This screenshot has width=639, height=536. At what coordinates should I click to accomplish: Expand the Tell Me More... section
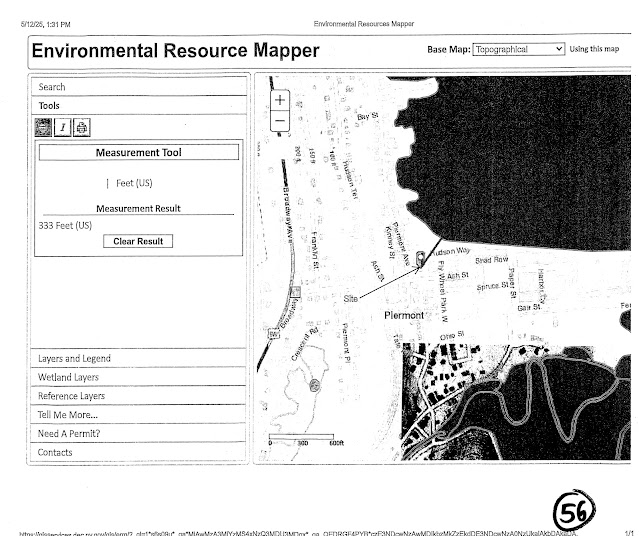click(138, 415)
